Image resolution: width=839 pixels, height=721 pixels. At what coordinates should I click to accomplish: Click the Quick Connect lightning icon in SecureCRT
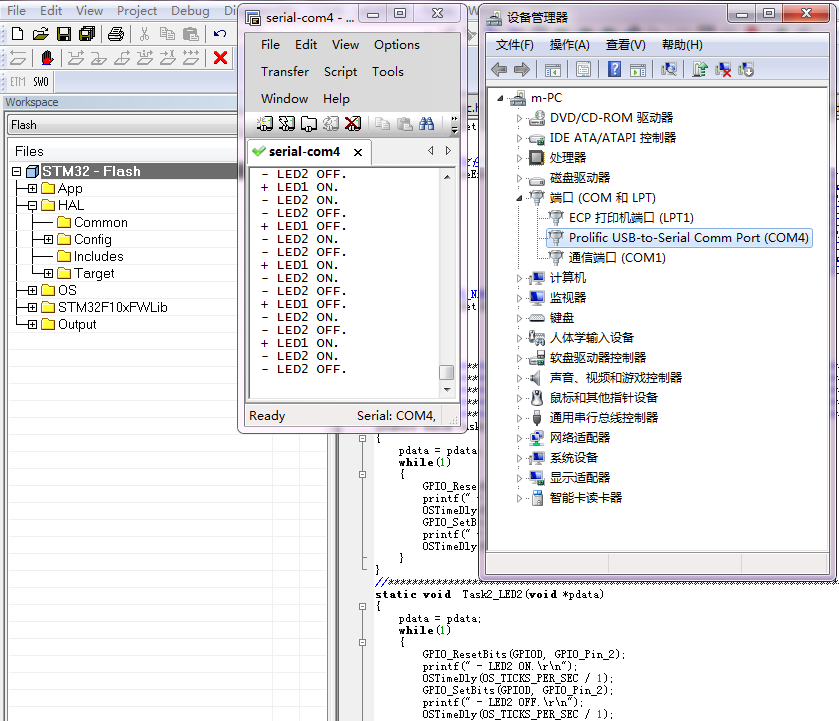click(x=286, y=124)
